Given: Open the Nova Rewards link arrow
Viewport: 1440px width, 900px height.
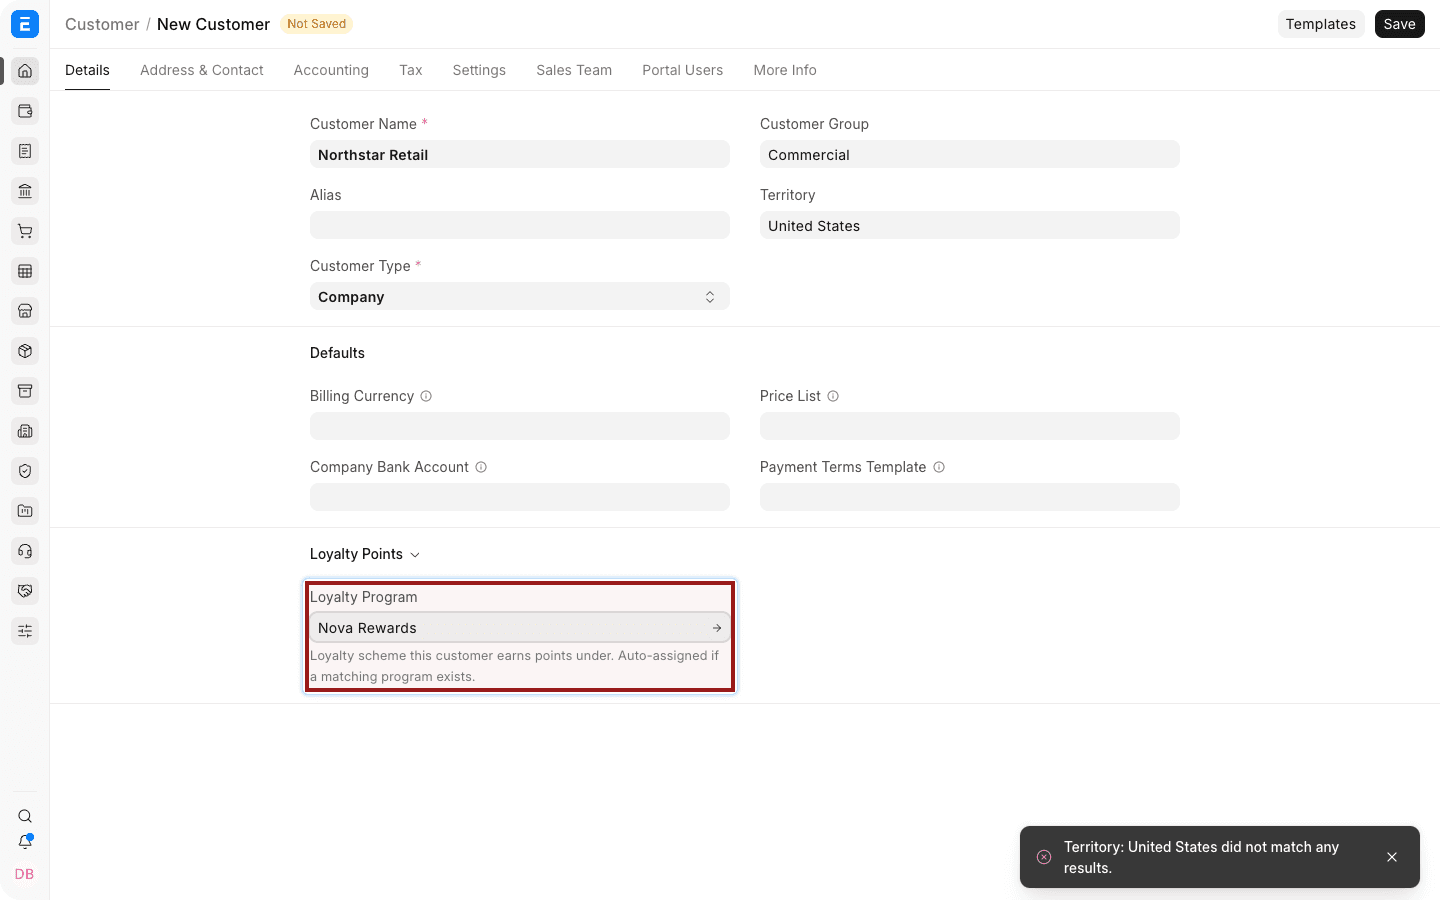Looking at the screenshot, I should point(717,628).
